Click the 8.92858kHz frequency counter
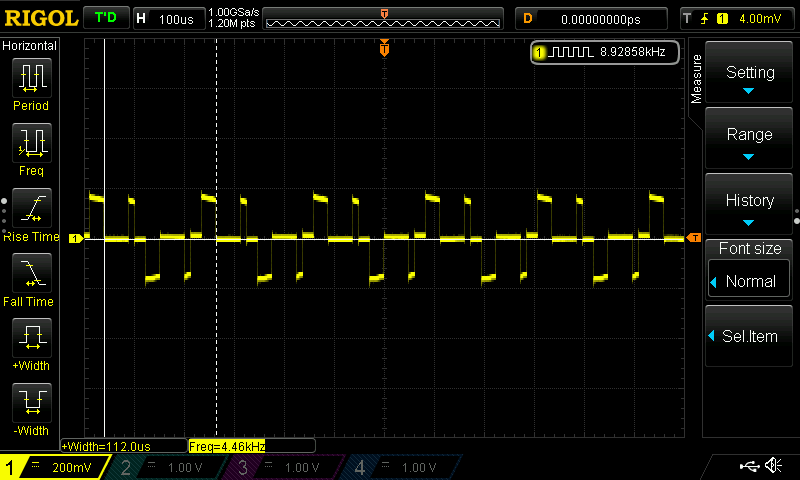This screenshot has height=480, width=800. (605, 52)
